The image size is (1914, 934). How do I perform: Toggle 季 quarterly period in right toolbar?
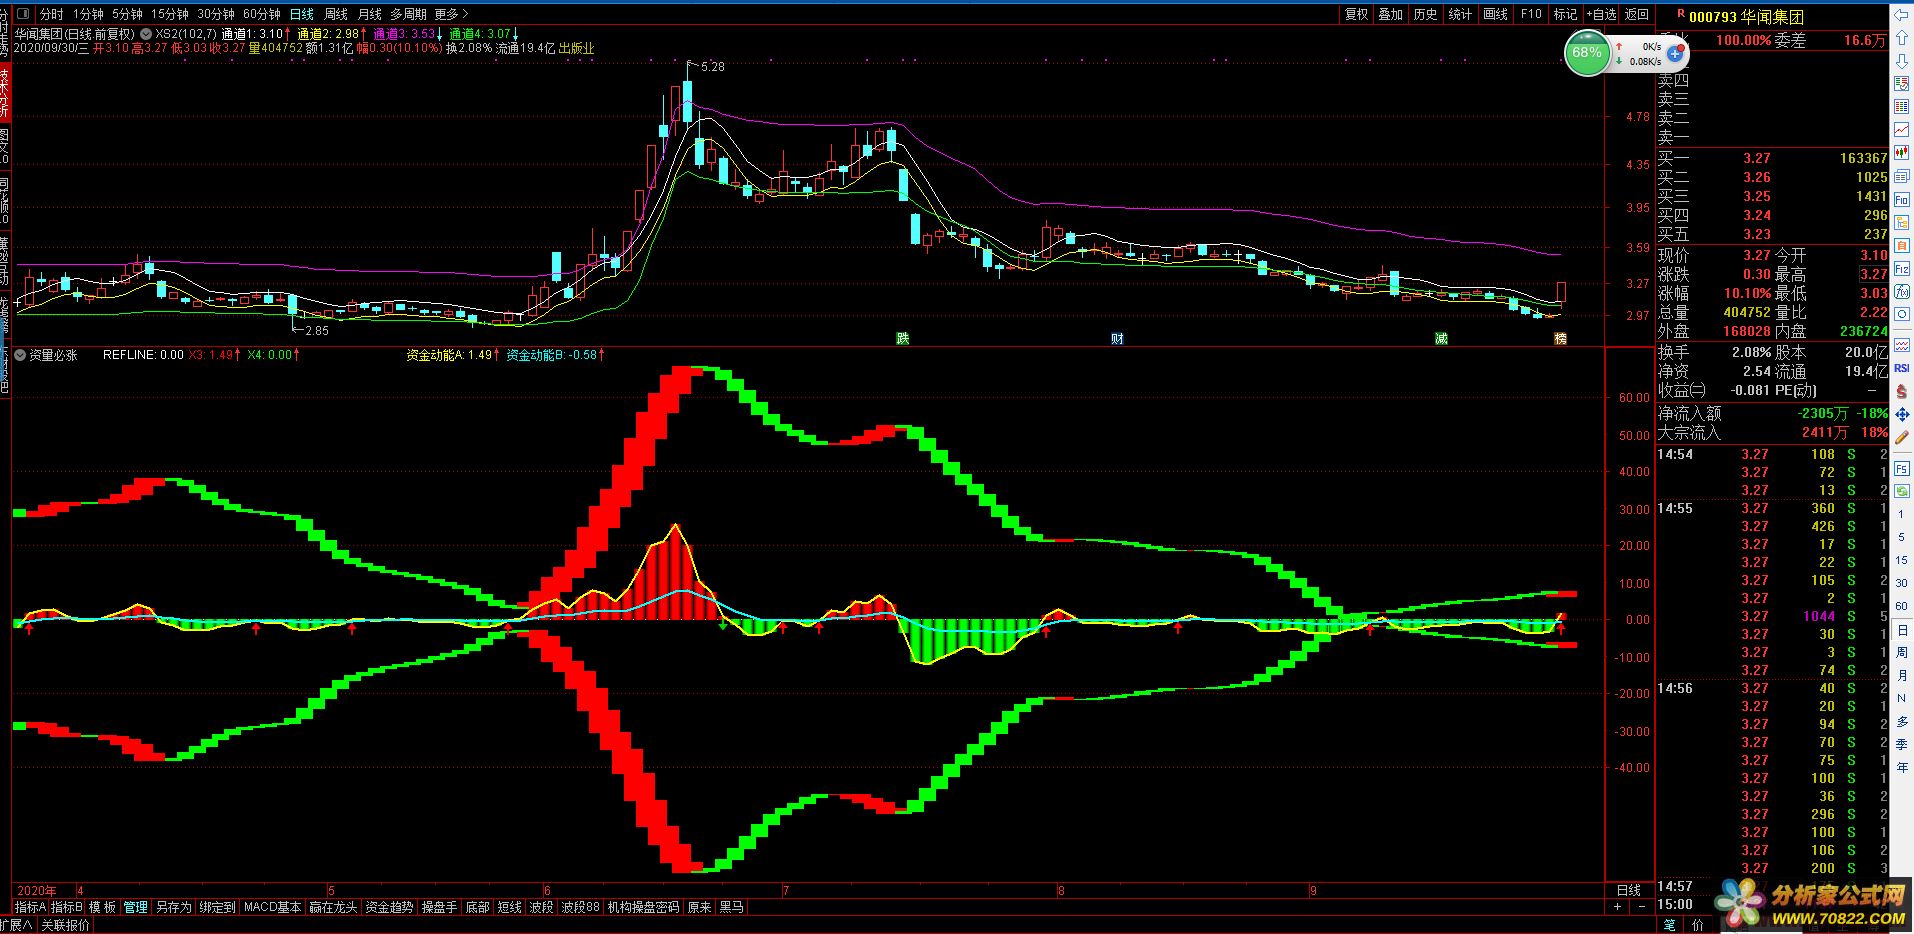pyautogui.click(x=1902, y=744)
